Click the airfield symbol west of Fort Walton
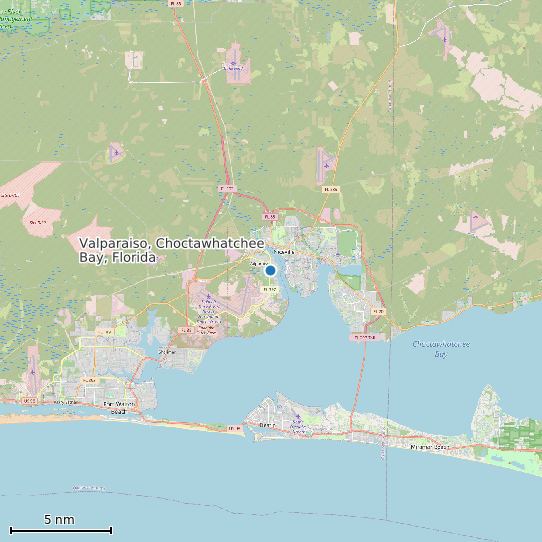The height and width of the screenshot is (542, 542). [x=32, y=372]
